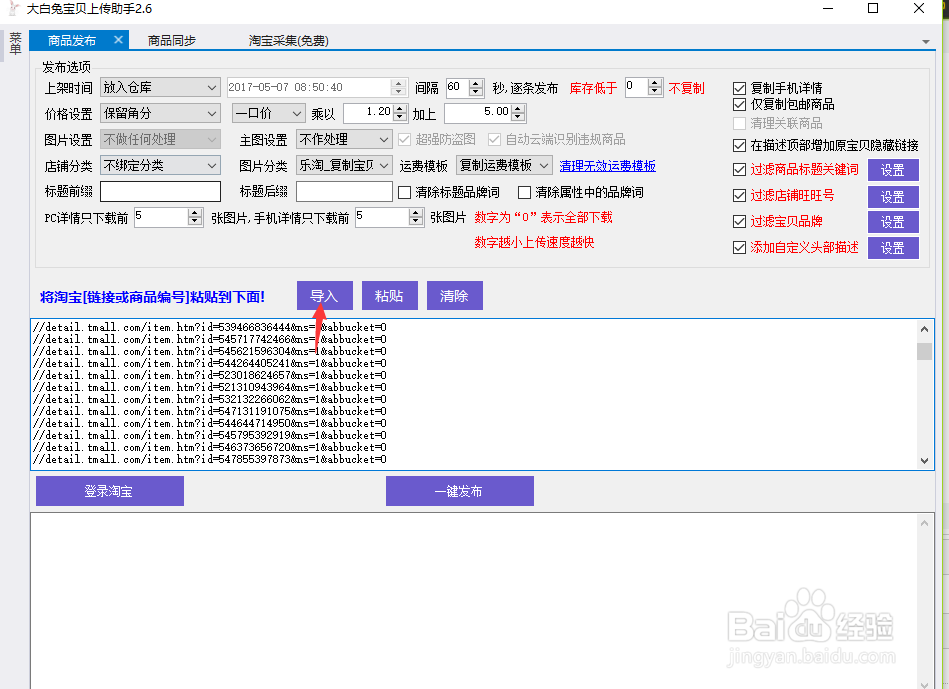This screenshot has height=689, width=949.
Task: Click 设置 for 过滤店铺旺旺号
Action: 893,197
